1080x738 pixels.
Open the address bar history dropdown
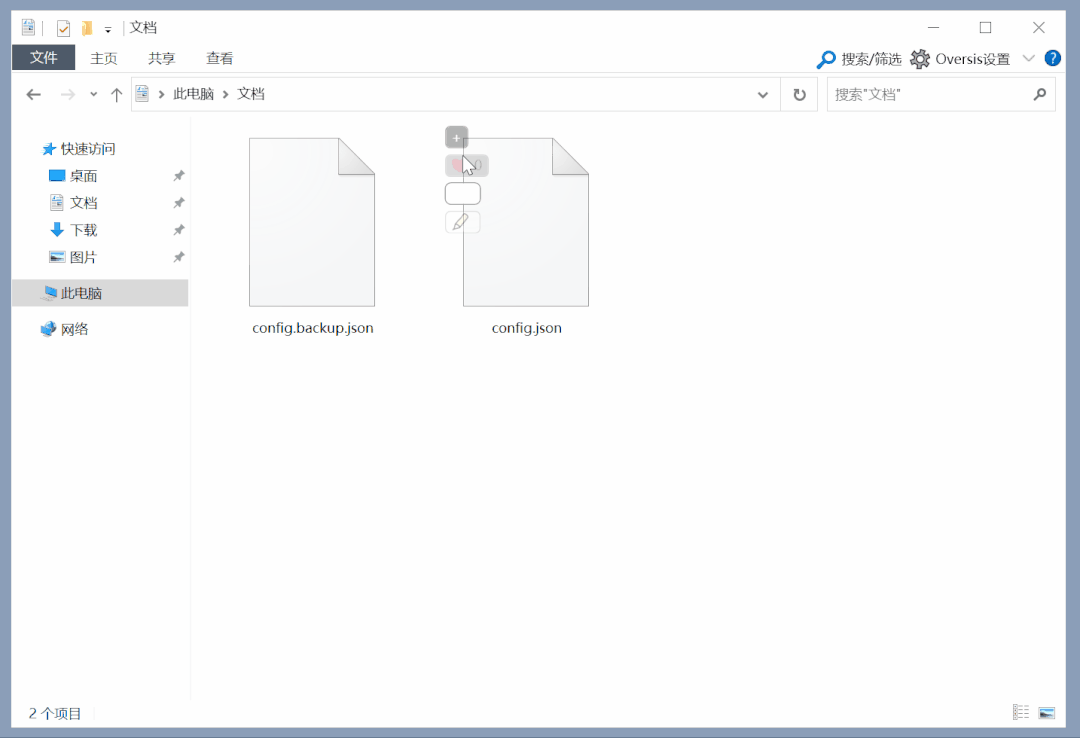pos(762,94)
